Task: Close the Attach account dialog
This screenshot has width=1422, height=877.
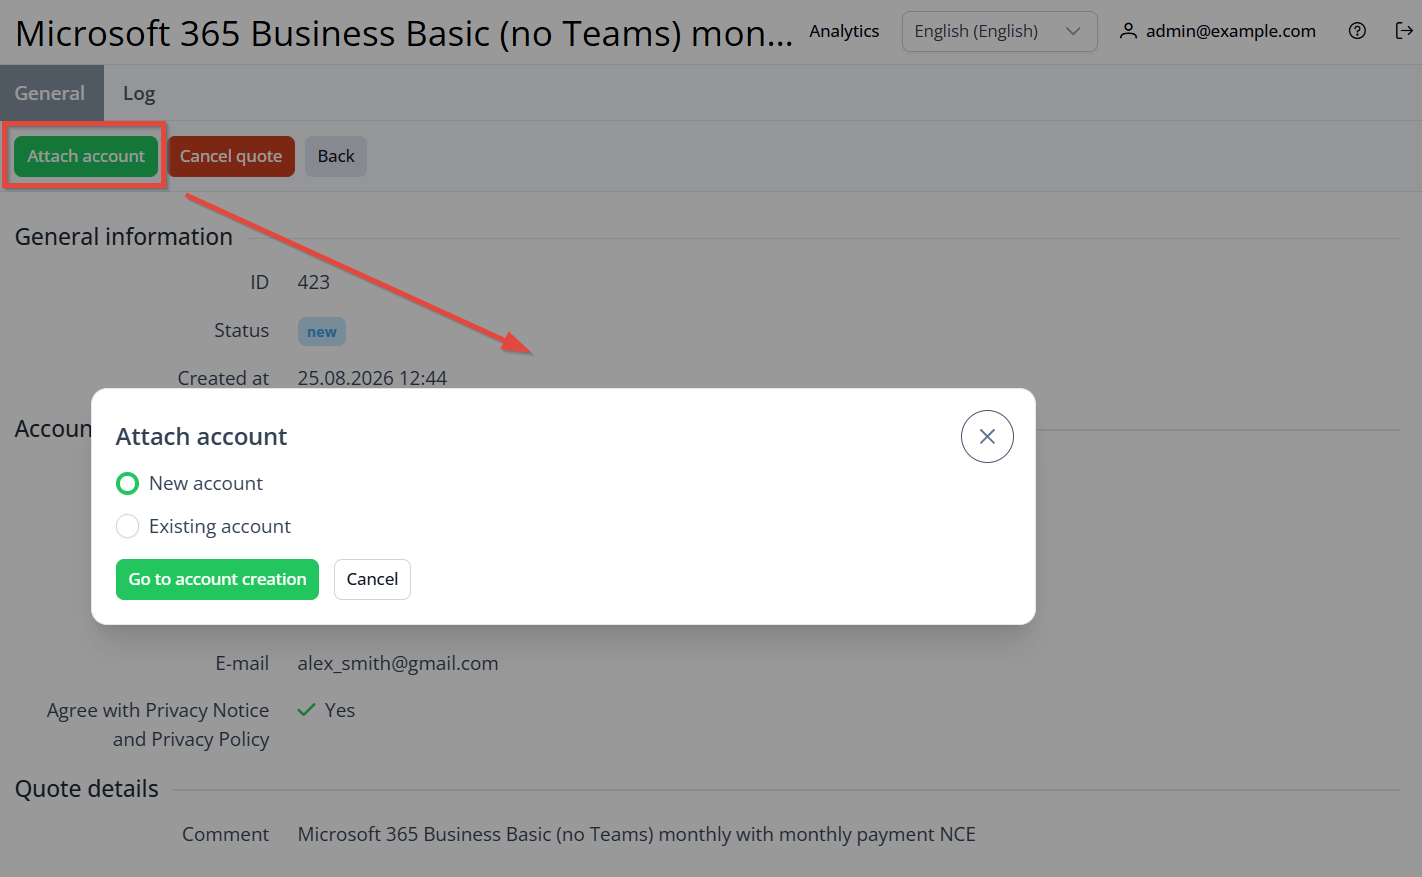Action: (x=987, y=437)
